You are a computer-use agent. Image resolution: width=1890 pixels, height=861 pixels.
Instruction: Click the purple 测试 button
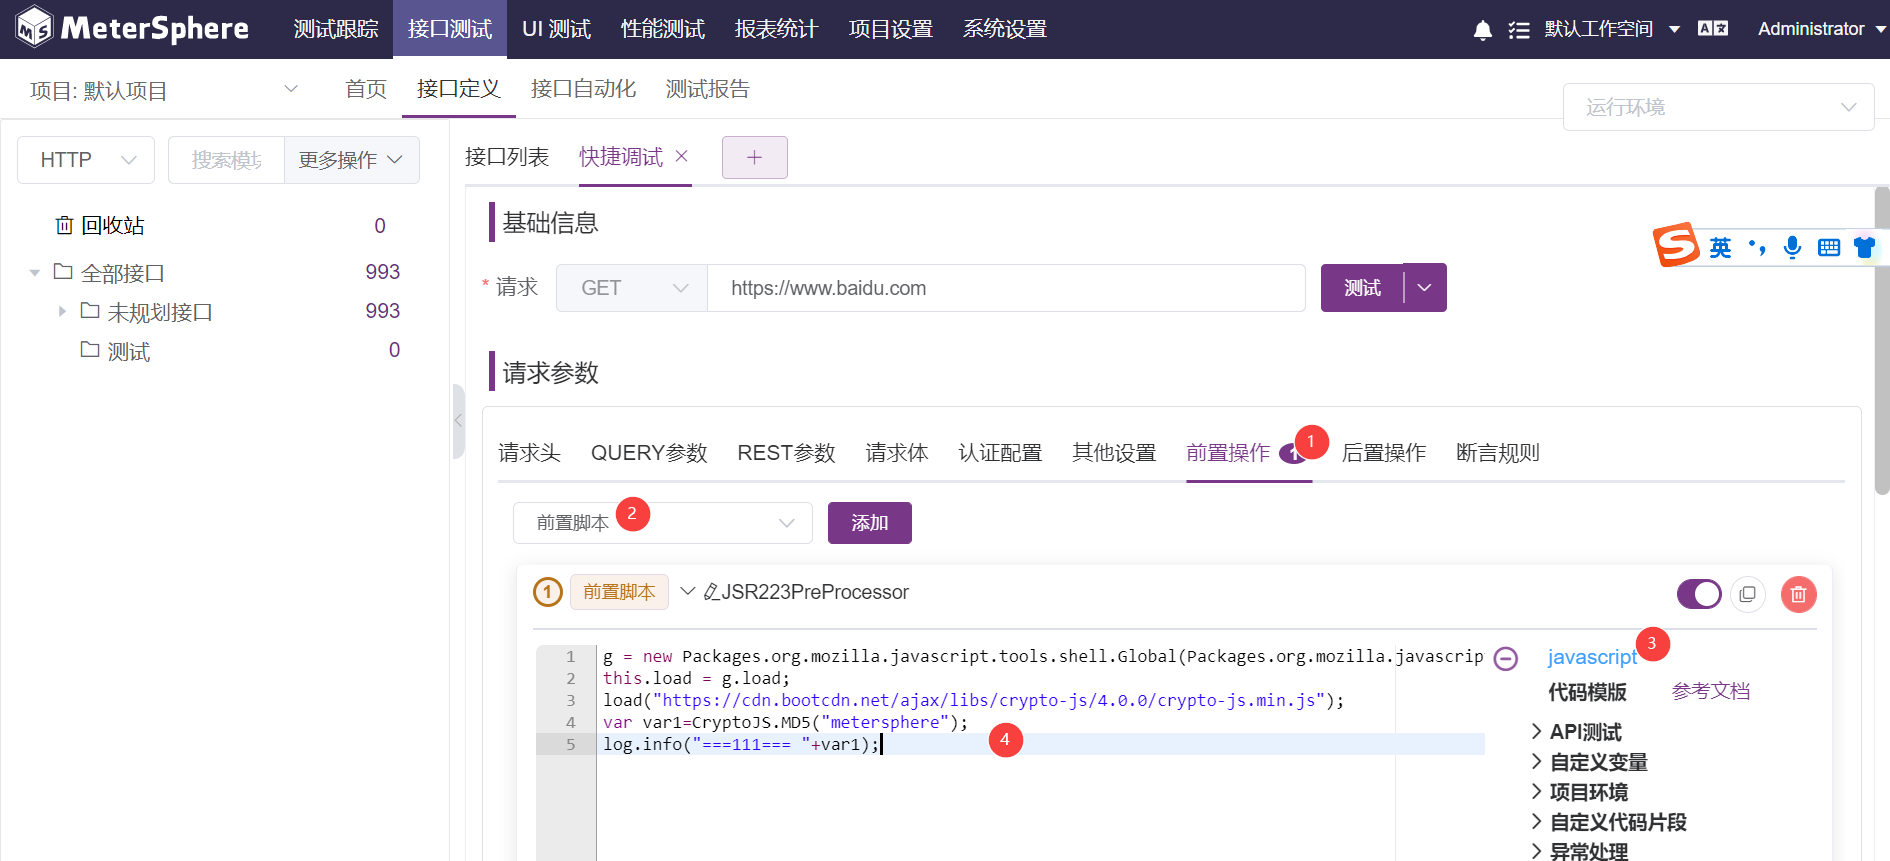(x=1362, y=288)
